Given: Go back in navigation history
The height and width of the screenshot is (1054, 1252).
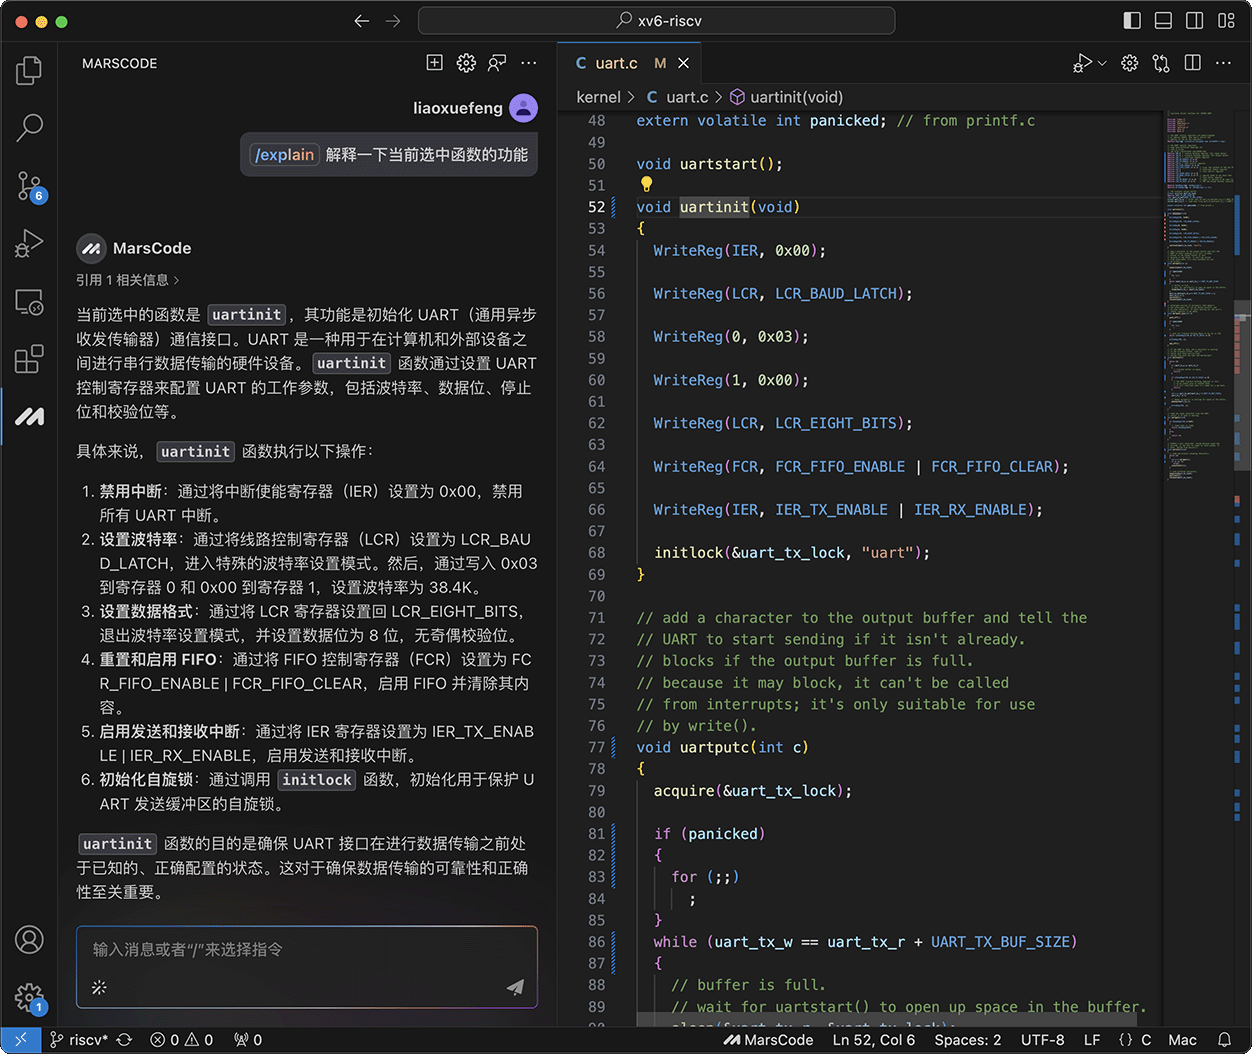Looking at the screenshot, I should [362, 21].
